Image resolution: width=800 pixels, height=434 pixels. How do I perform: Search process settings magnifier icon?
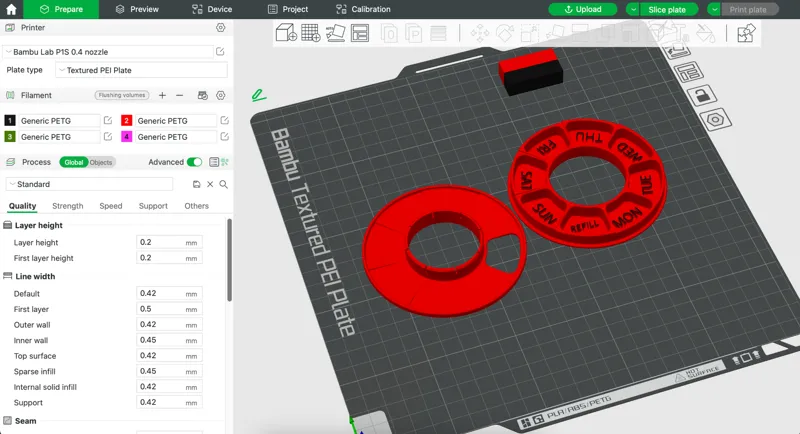tap(223, 184)
